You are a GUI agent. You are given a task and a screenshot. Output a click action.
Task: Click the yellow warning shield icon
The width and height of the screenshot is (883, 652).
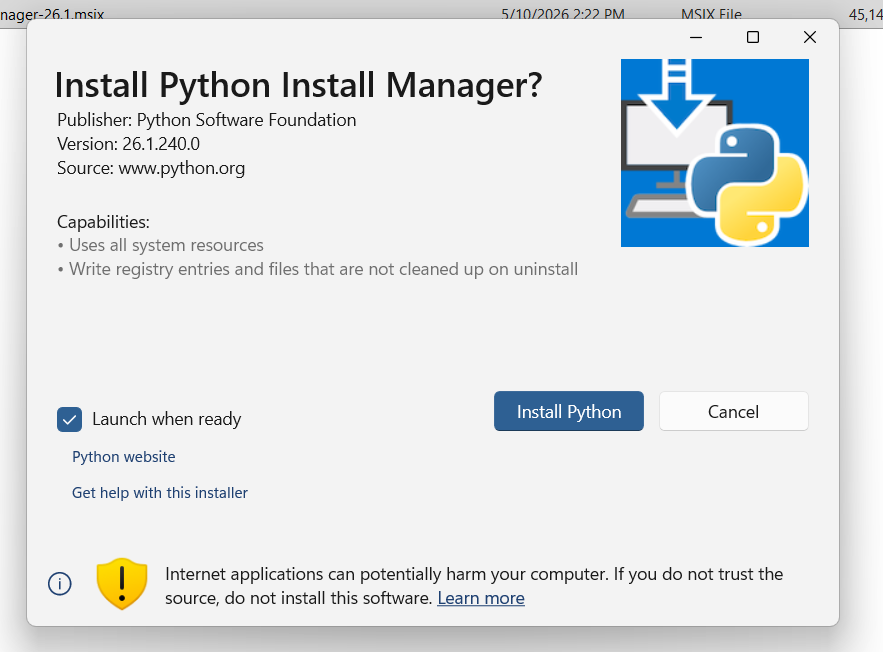122,584
